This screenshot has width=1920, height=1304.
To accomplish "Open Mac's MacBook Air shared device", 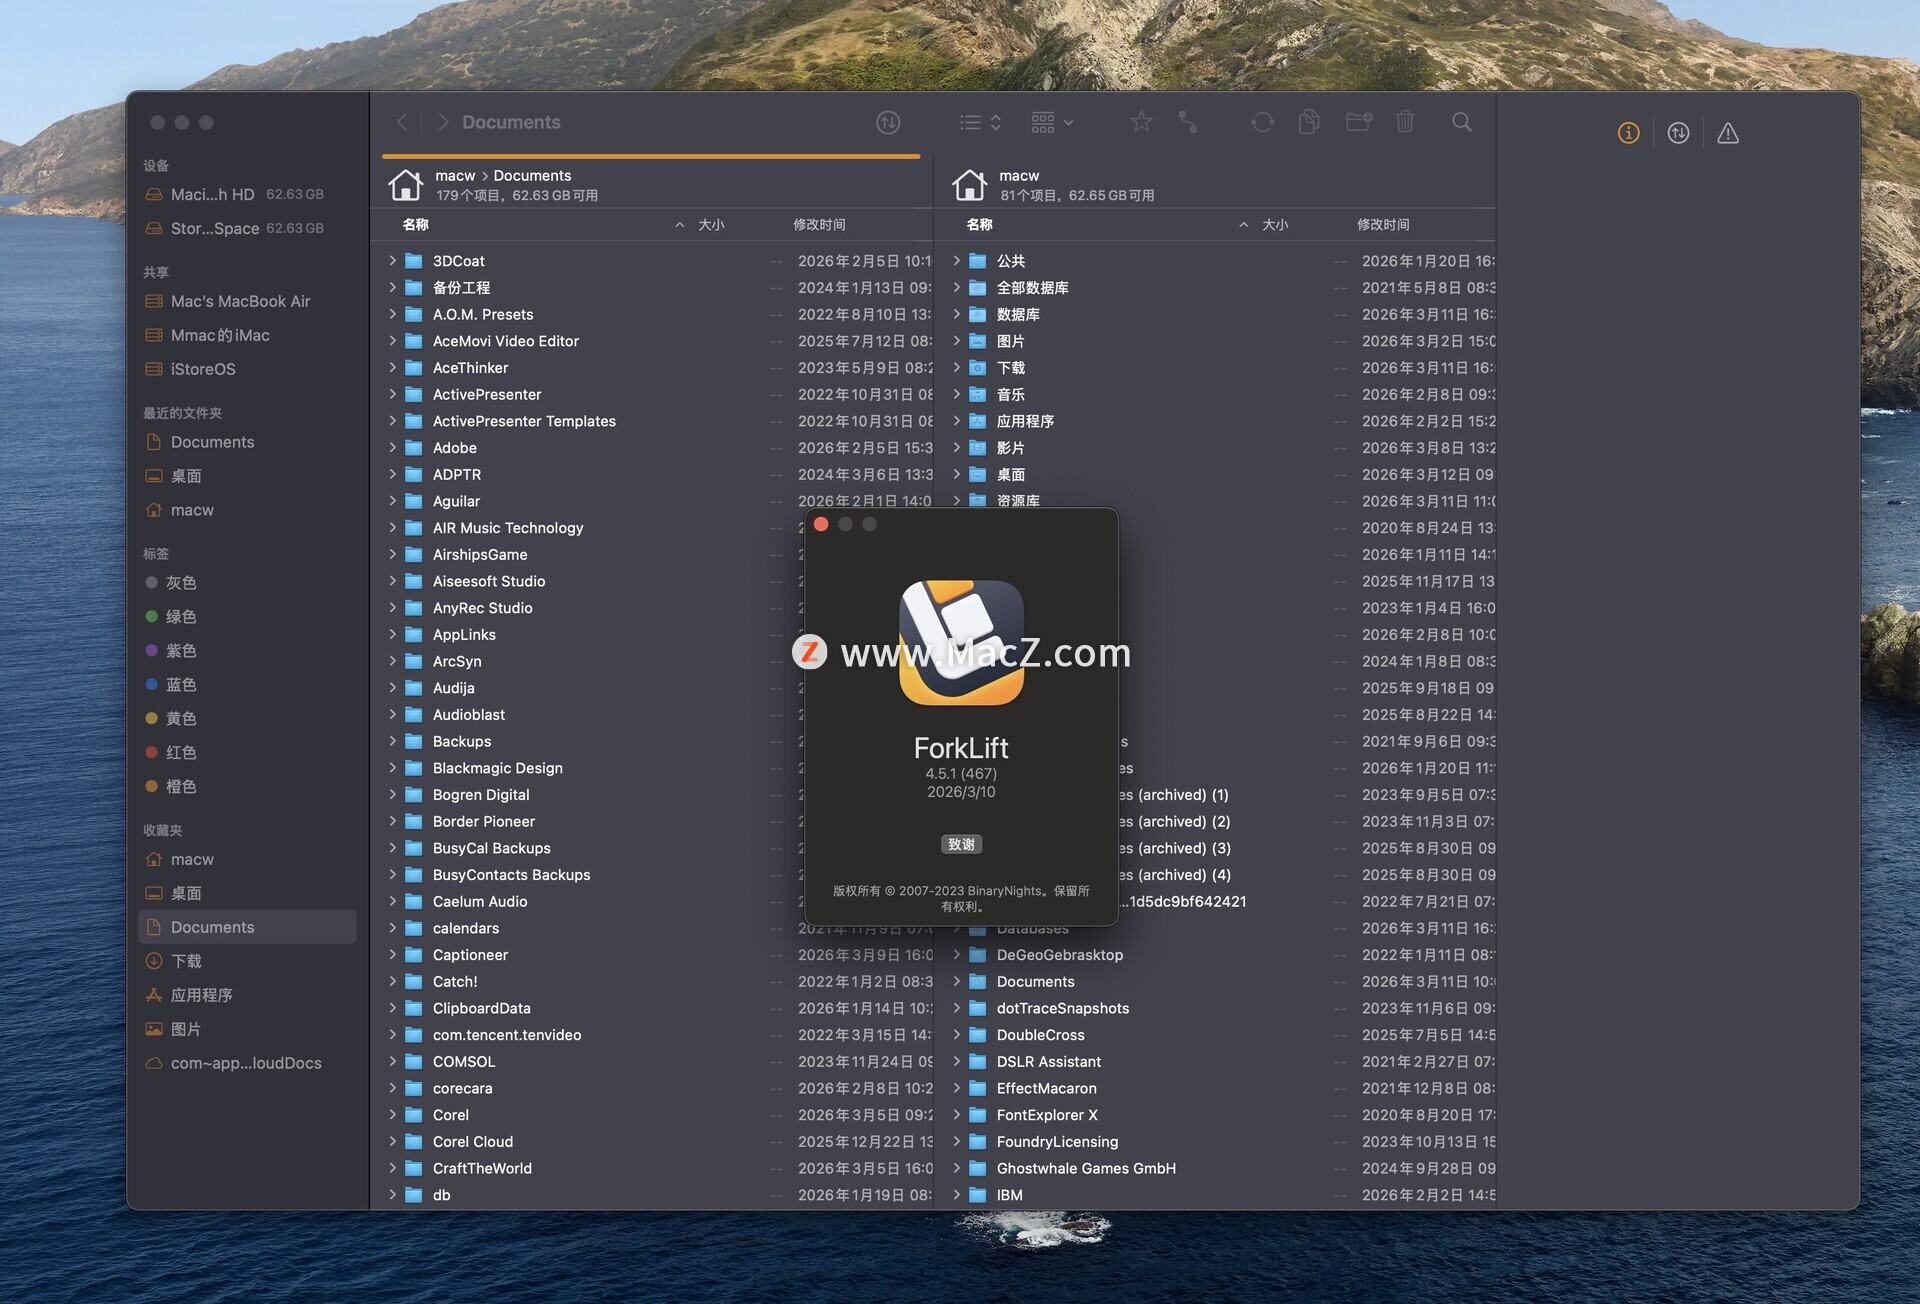I will (240, 301).
